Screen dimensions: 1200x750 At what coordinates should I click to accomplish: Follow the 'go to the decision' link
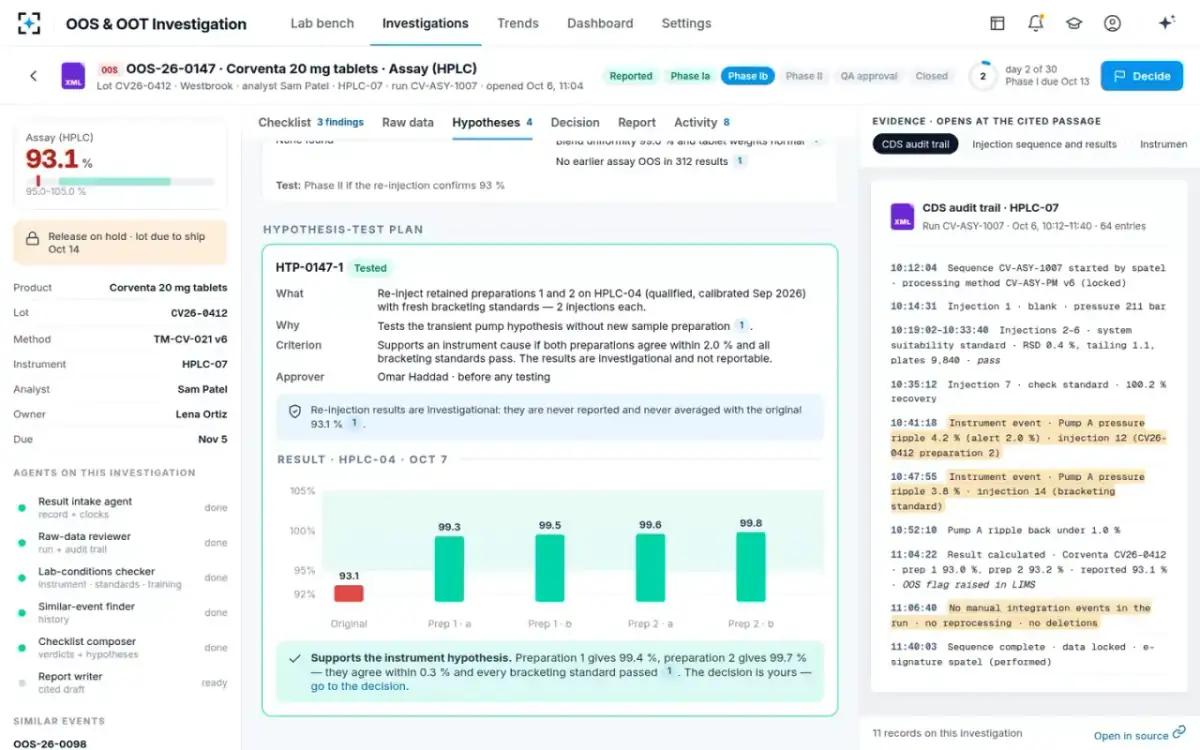click(x=359, y=686)
